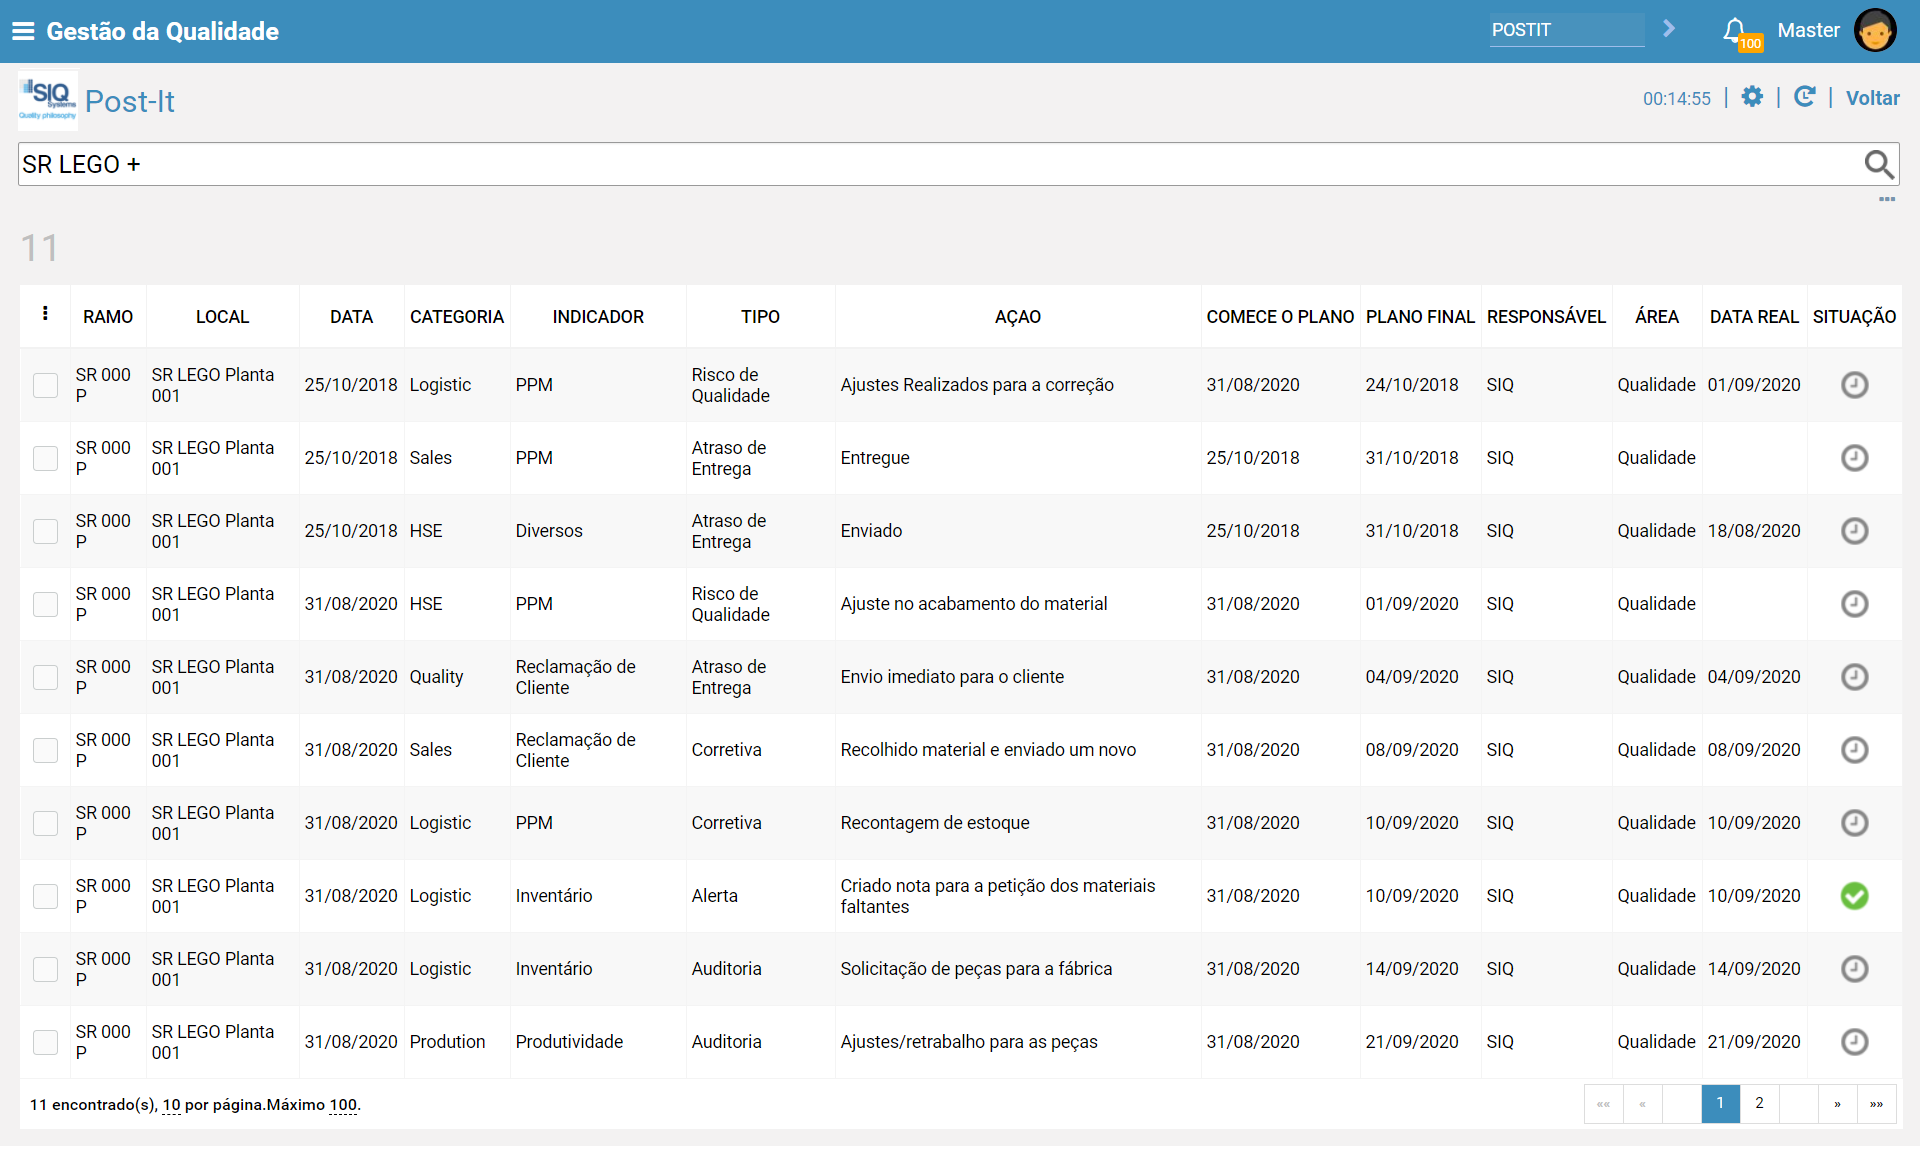
Task: Change the 10 per page value in the footer
Action: pyautogui.click(x=172, y=1105)
